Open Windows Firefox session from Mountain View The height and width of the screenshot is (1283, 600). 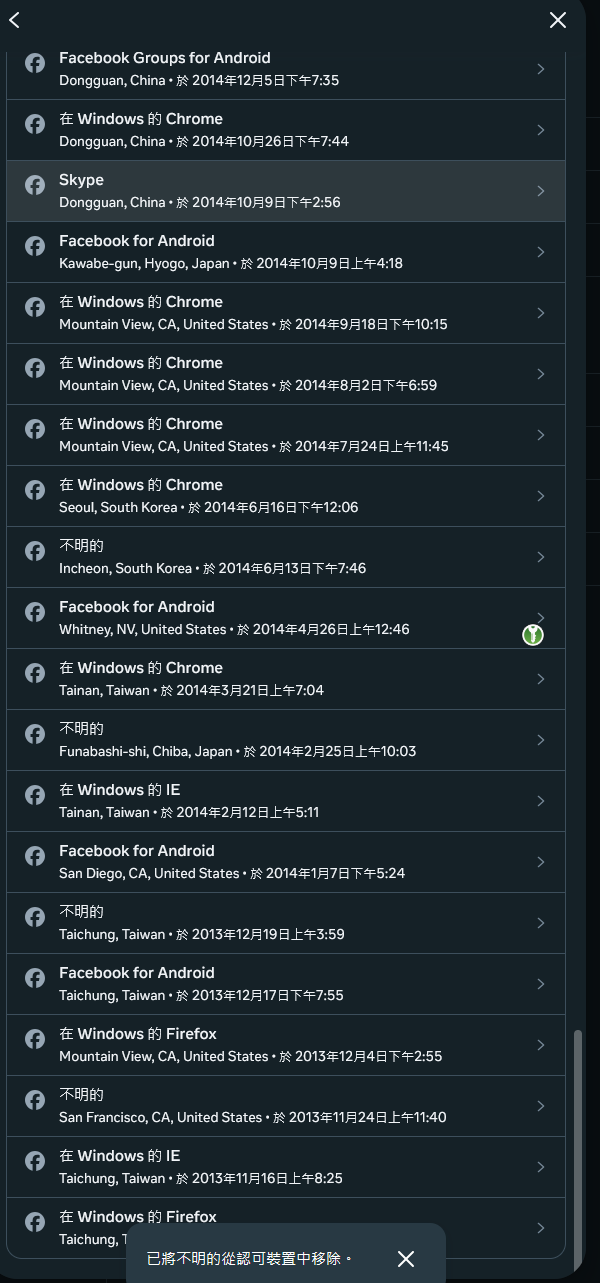click(x=286, y=1045)
